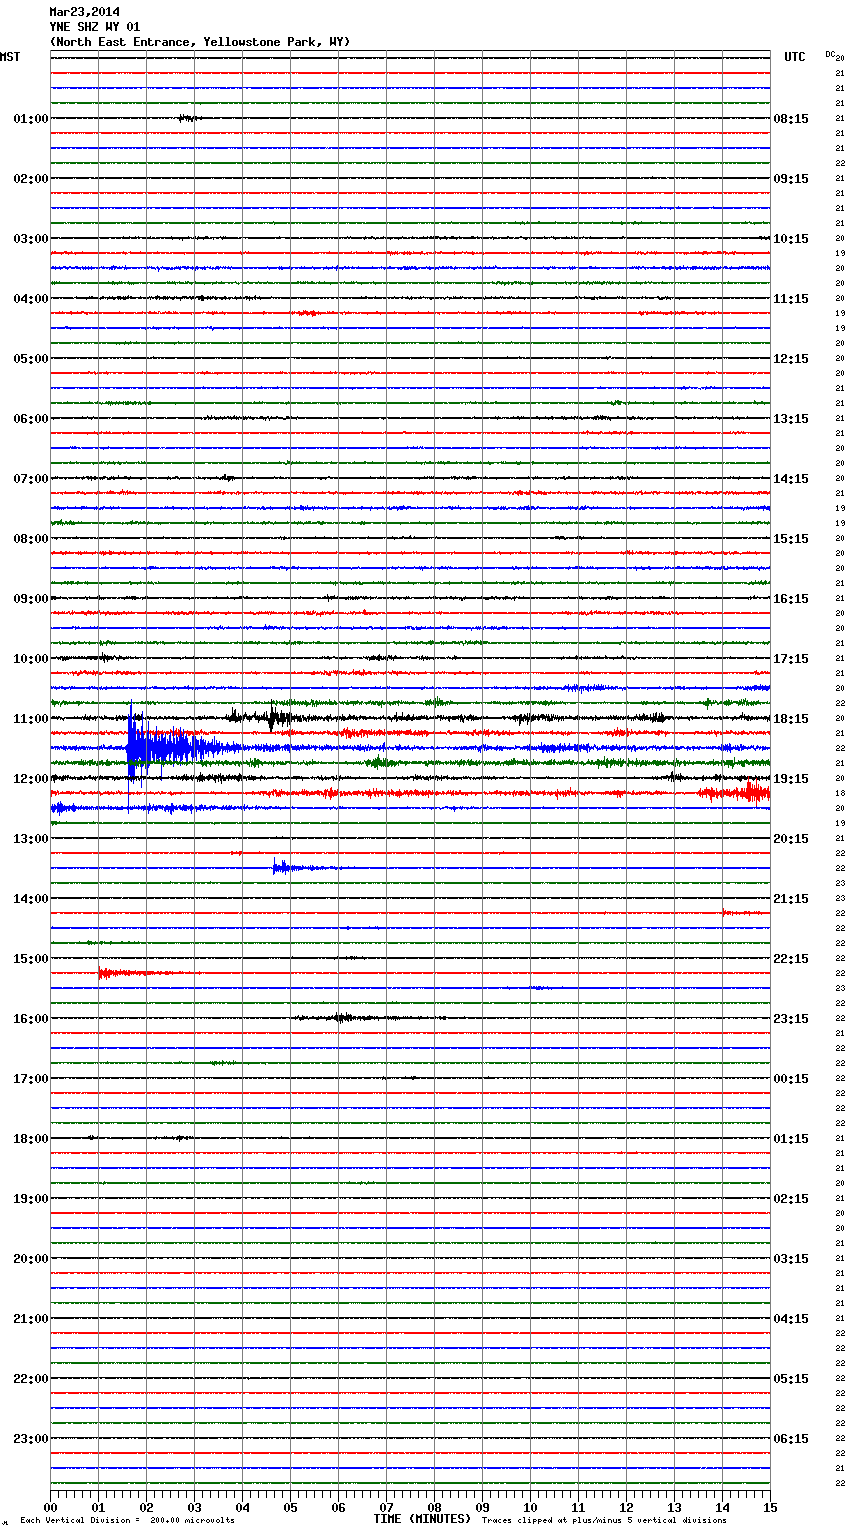Select the 23:00 MST hour label
Screen dimensions: 850x1534
click(x=30, y=1439)
